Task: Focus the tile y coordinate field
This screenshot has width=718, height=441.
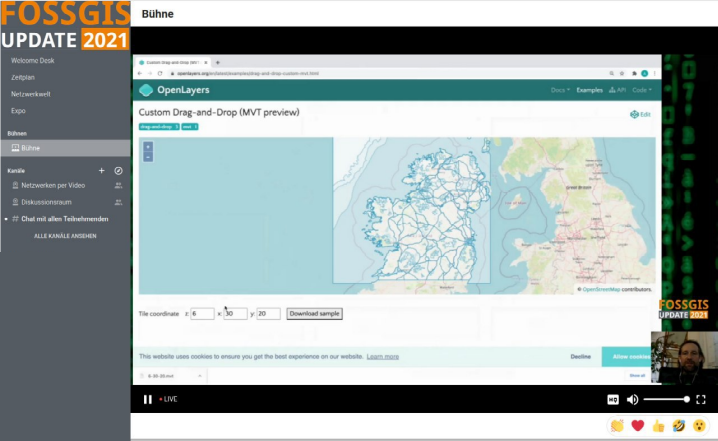Action: (268, 314)
